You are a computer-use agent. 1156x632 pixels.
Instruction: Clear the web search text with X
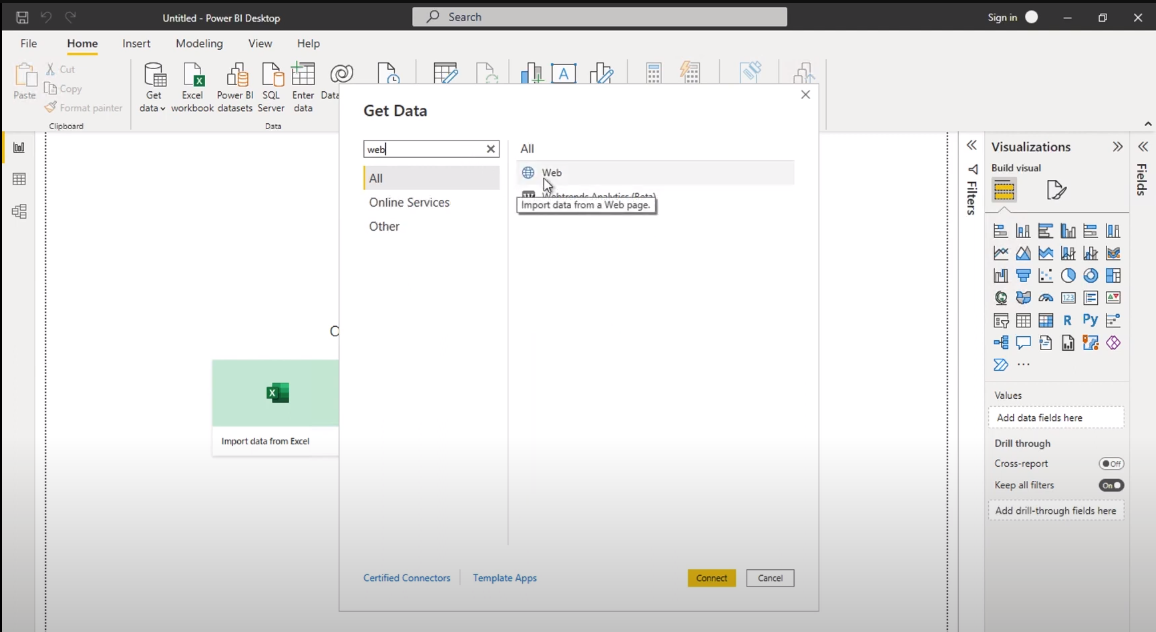pos(490,149)
